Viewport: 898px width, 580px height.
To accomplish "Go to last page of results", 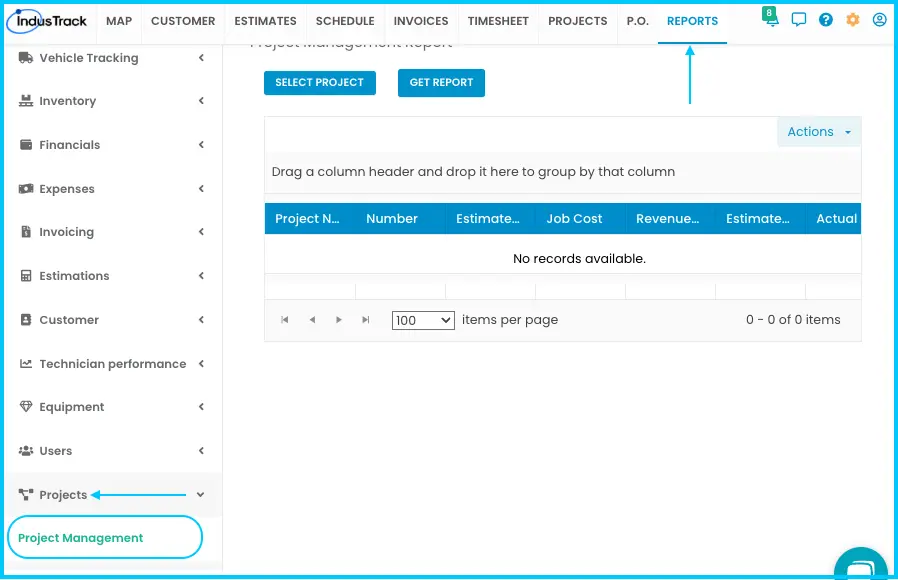I will pyautogui.click(x=365, y=319).
